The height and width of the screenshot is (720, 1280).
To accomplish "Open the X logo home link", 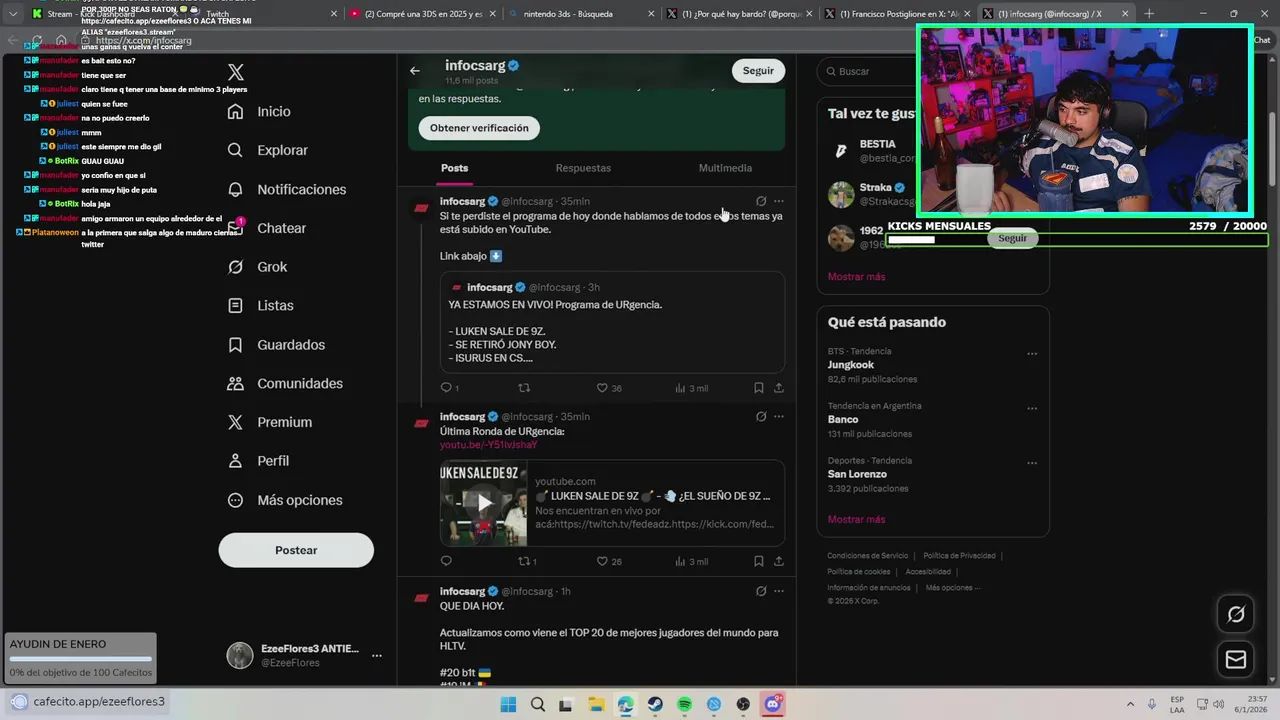I will [236, 72].
